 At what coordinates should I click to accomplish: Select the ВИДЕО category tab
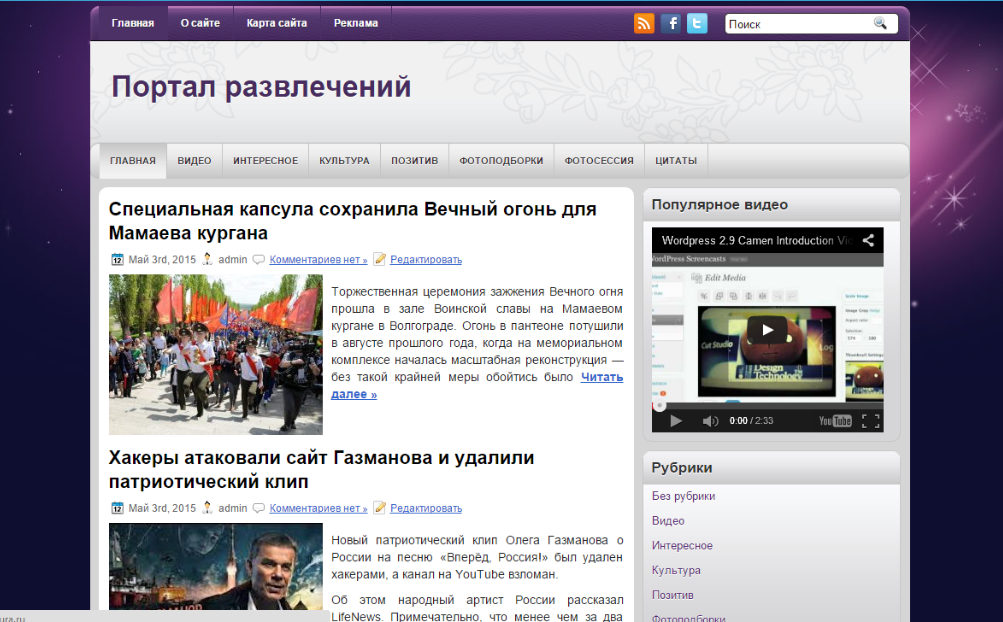click(194, 161)
